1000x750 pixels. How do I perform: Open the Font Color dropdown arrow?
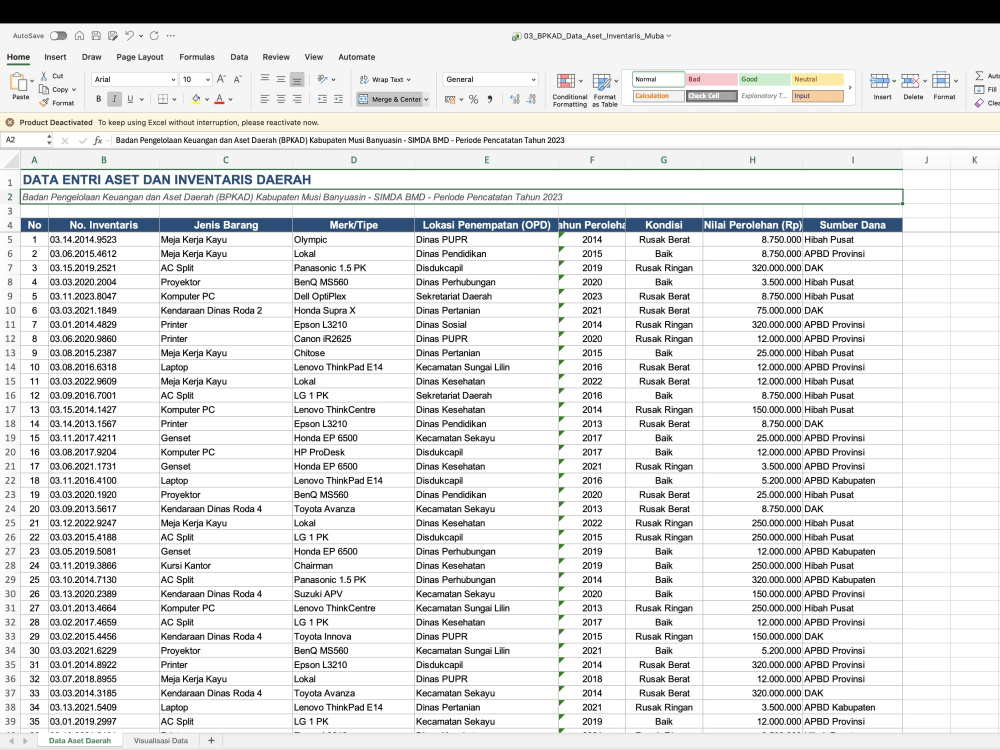[x=231, y=99]
